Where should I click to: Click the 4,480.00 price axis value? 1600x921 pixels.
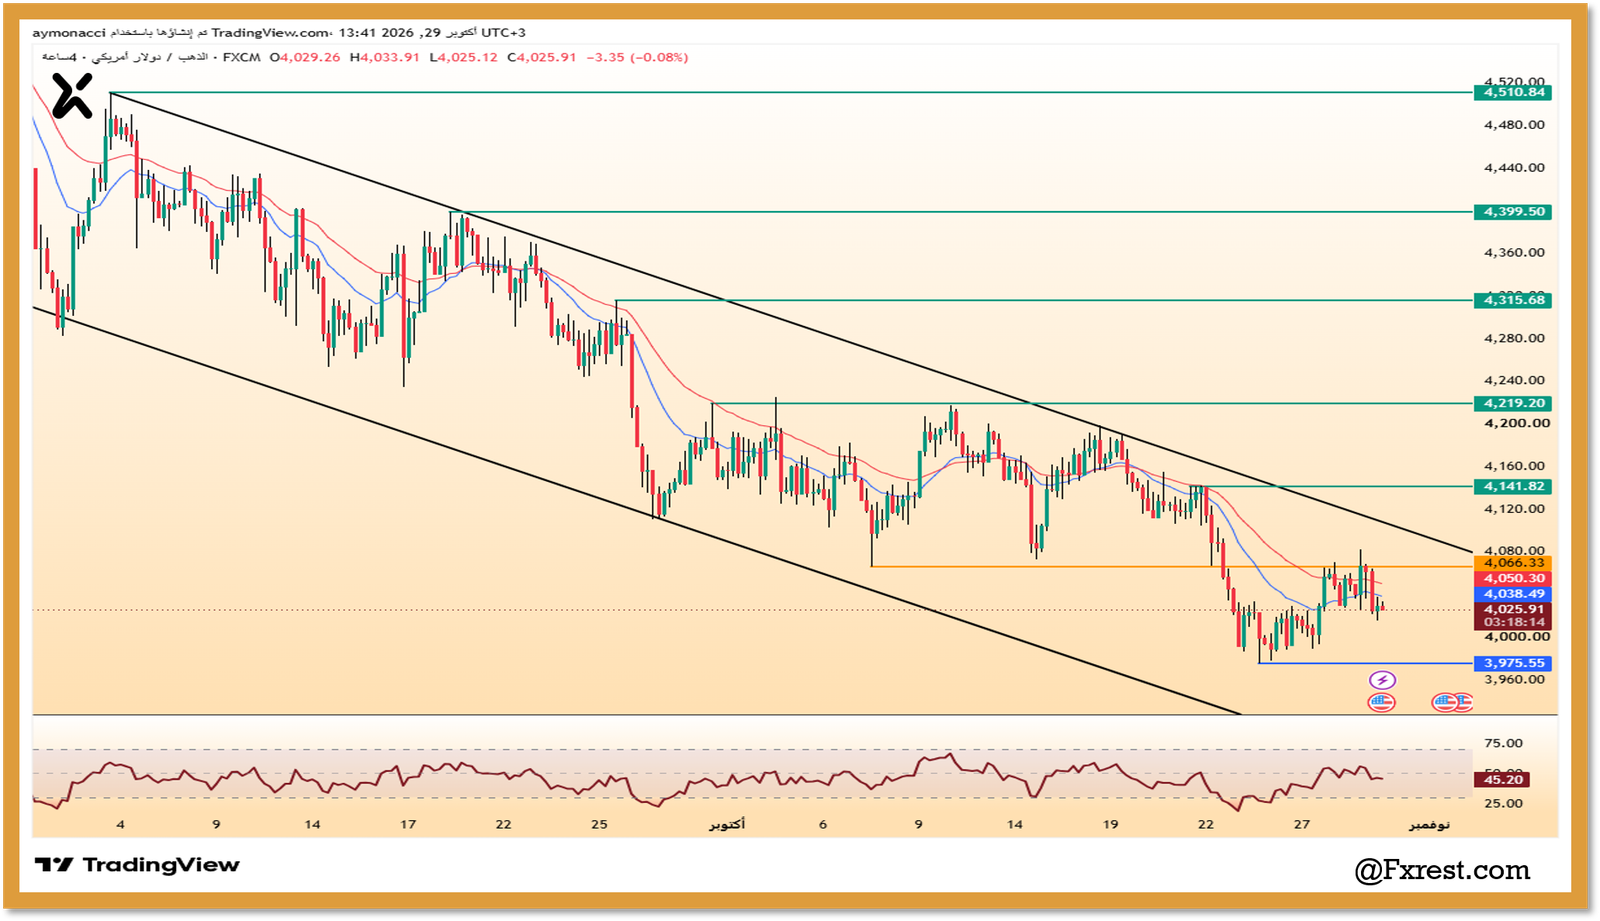click(1514, 125)
